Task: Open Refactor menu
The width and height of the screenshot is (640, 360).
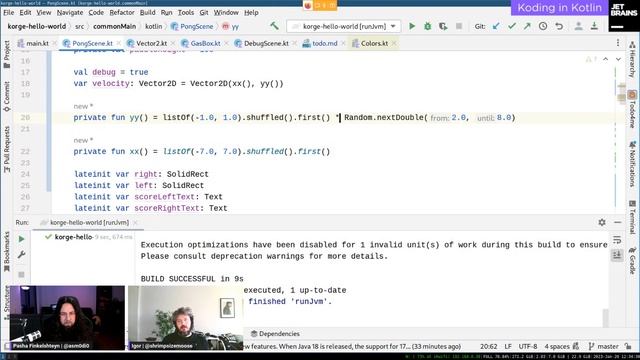Action: point(122,12)
